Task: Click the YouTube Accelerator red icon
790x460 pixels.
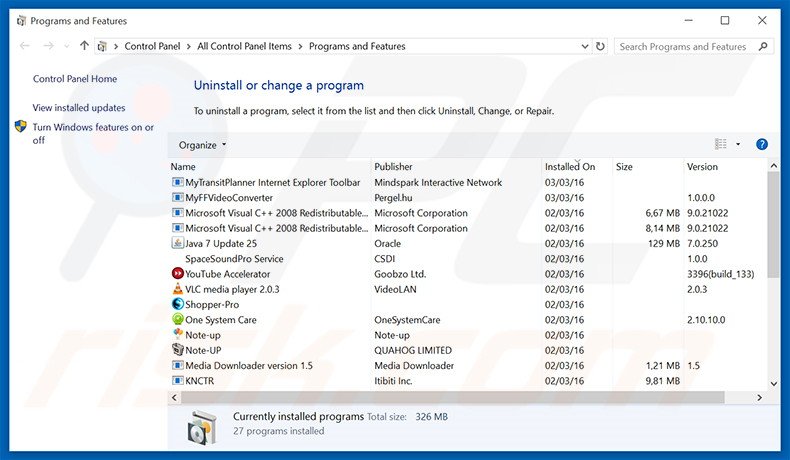Action: pos(177,274)
